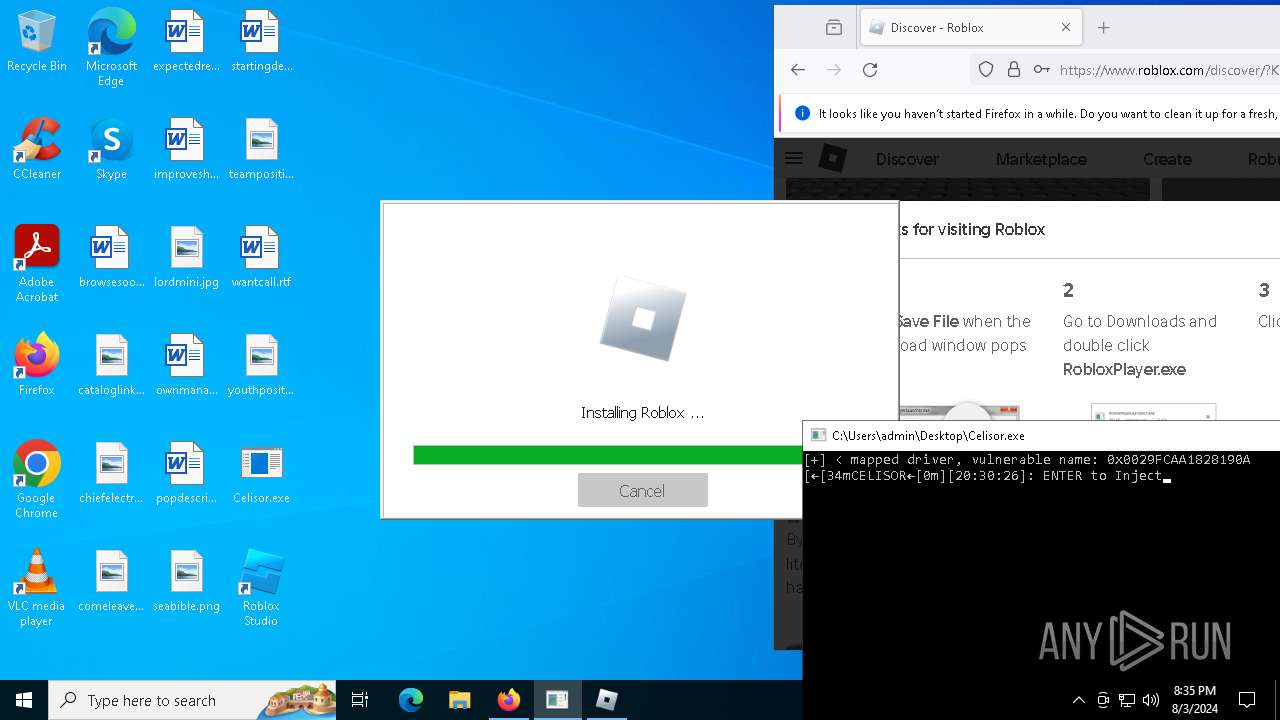Go back in Firefox
This screenshot has width=1280, height=720.
pos(797,70)
